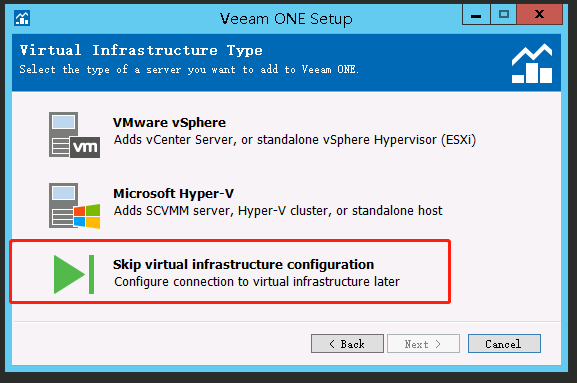Click the Veeam chart logo in blue header
This screenshot has height=383, width=577.
[x=532, y=64]
